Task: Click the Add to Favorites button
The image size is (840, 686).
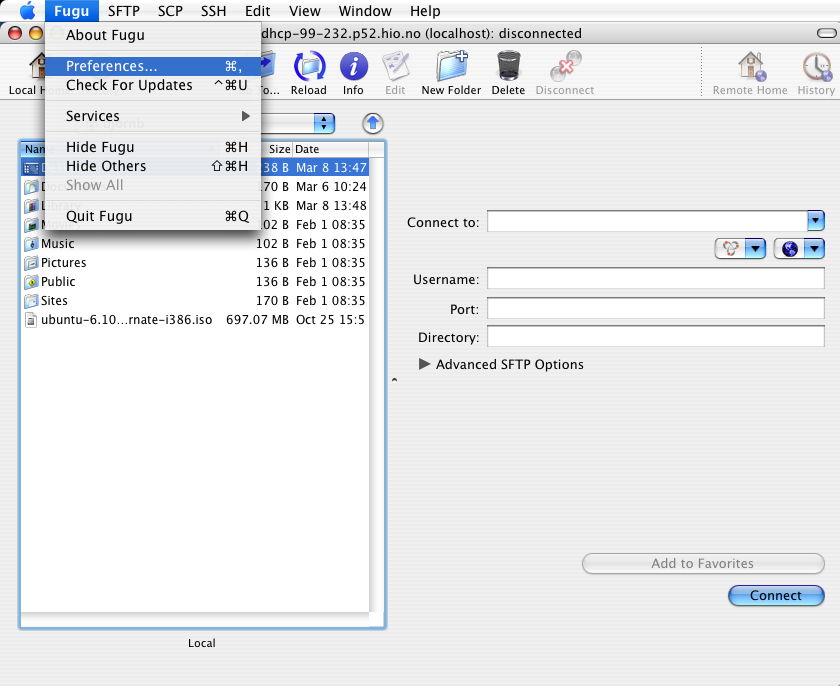Action: pos(703,563)
